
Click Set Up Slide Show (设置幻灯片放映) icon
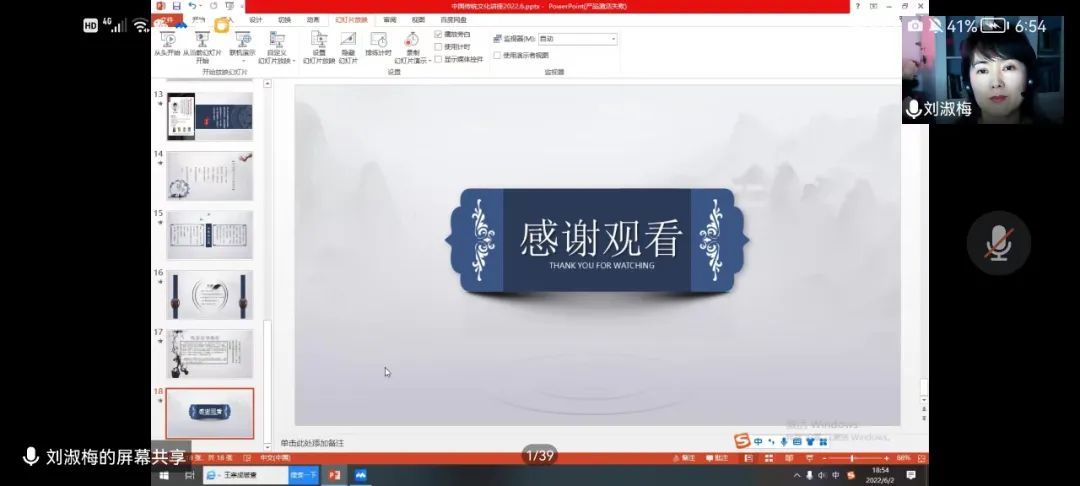(x=318, y=41)
